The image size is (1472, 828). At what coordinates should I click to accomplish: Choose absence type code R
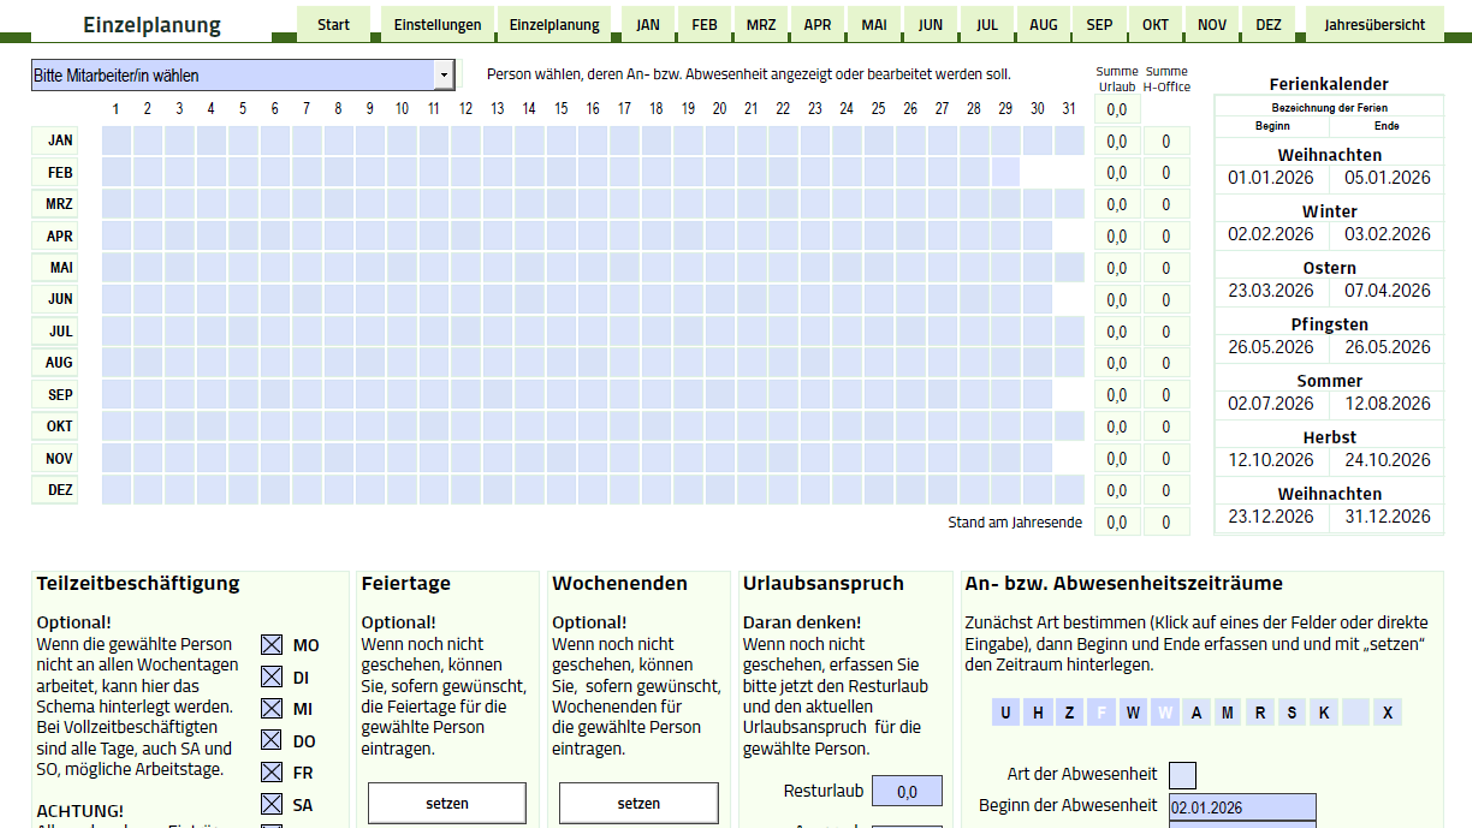coord(1260,713)
